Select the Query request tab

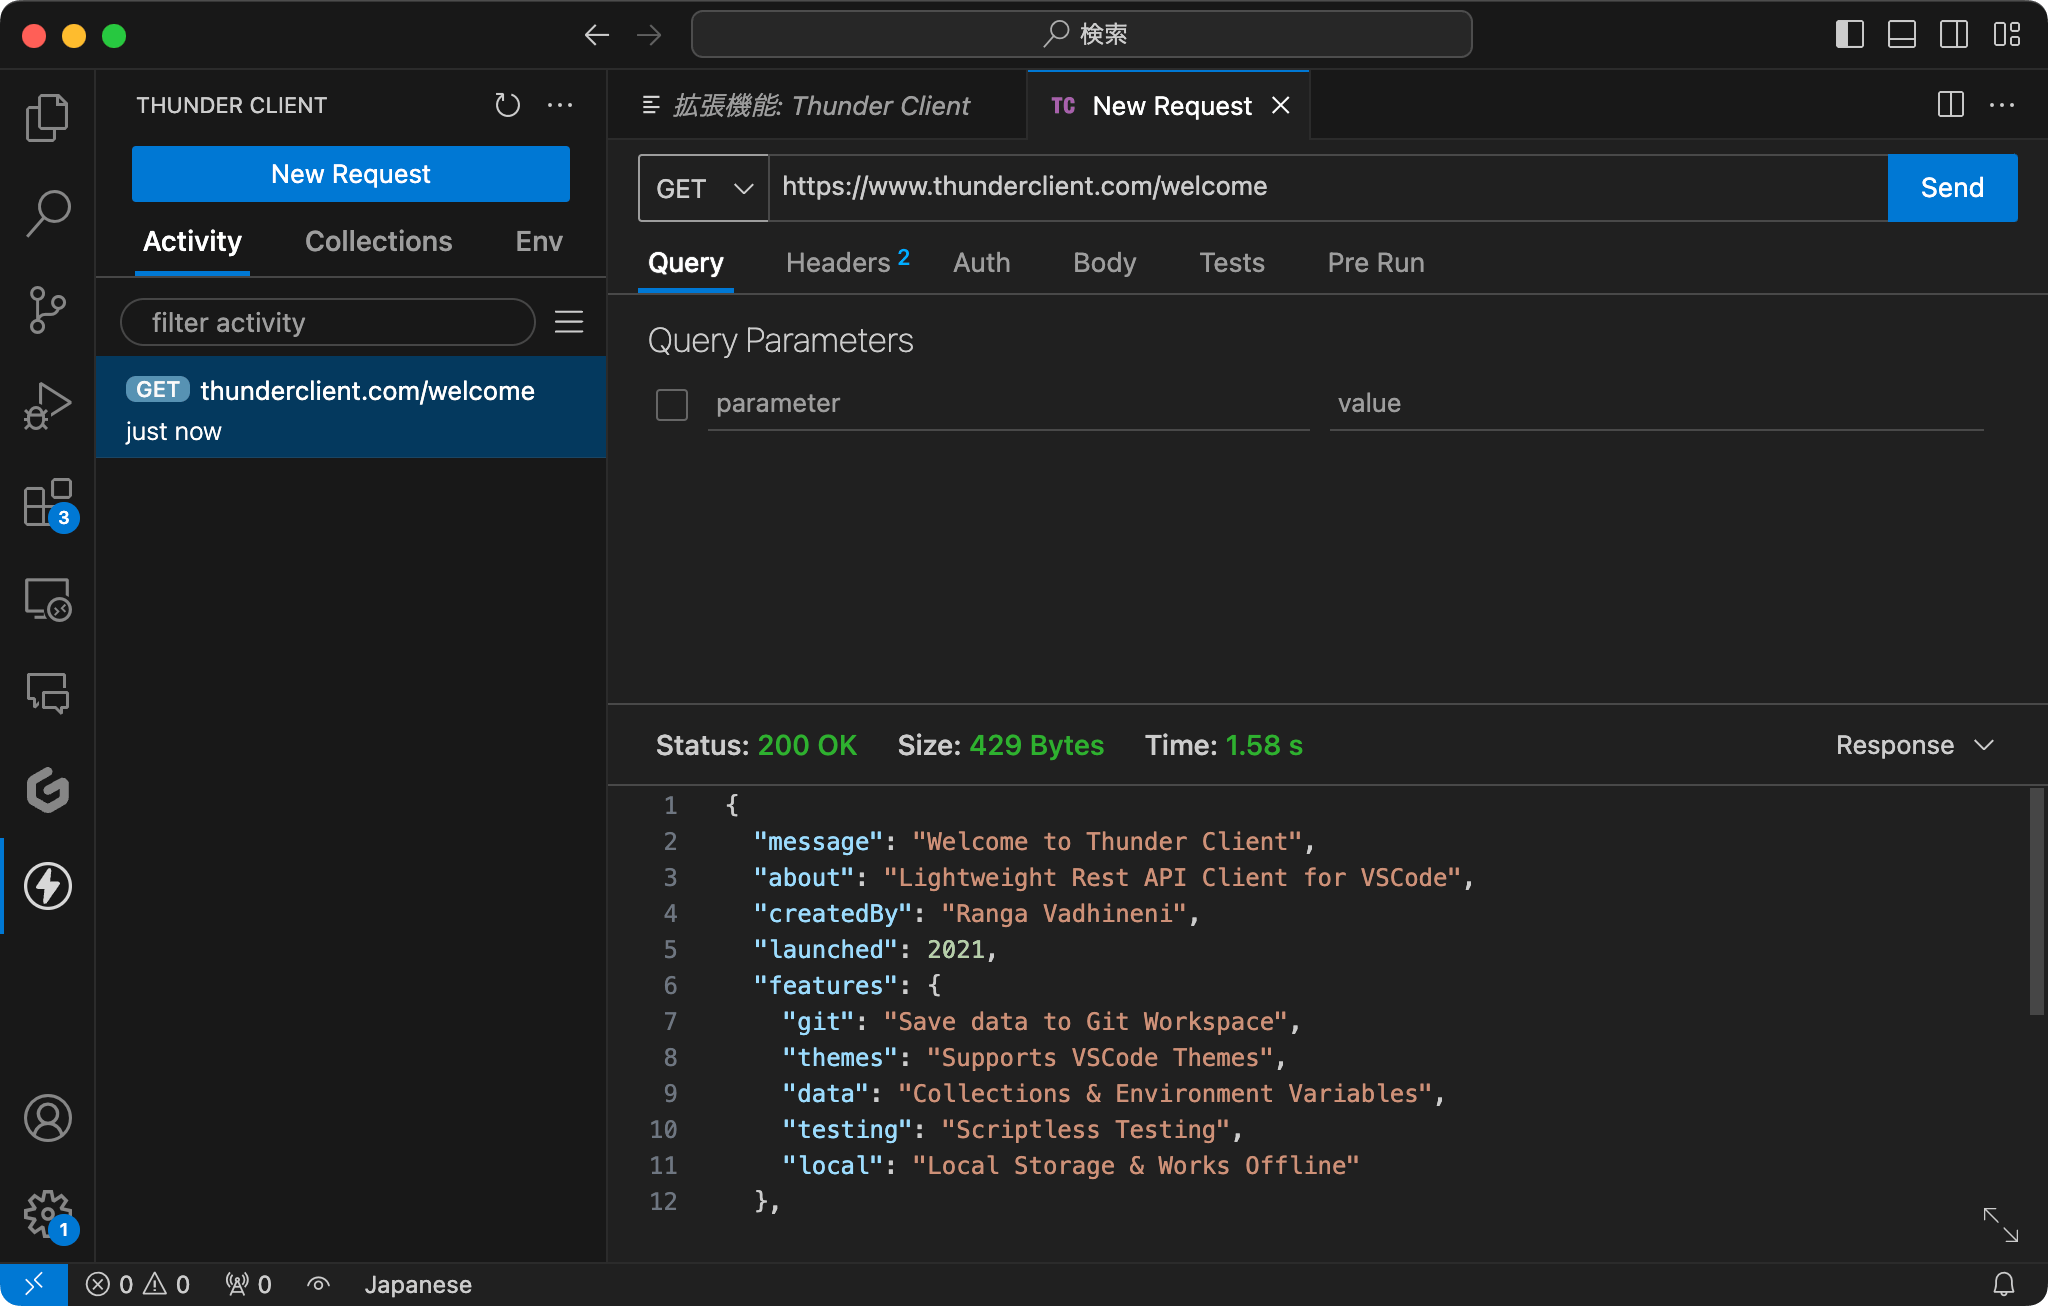click(x=685, y=263)
